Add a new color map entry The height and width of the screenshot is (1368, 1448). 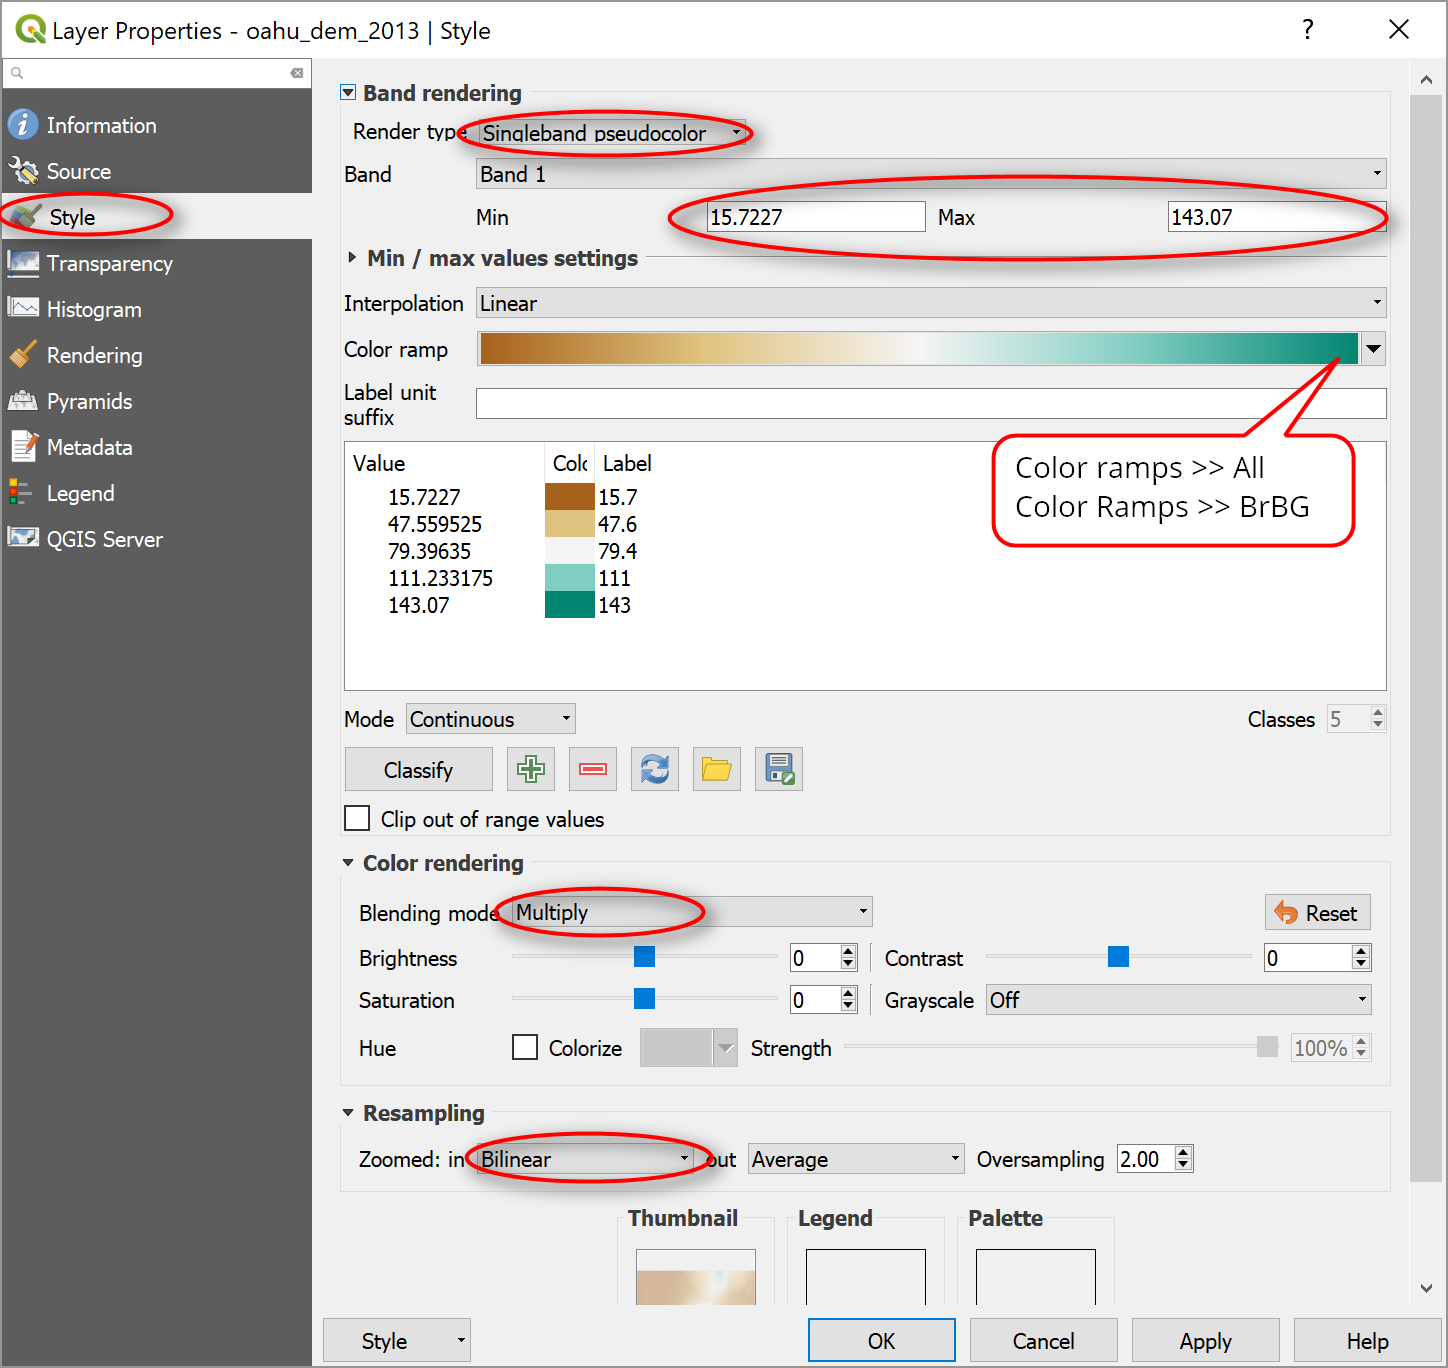(530, 769)
